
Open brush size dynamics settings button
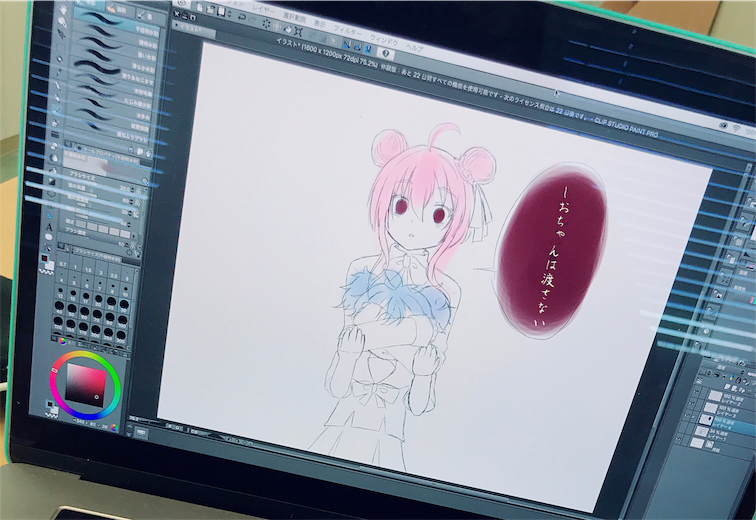coord(138,191)
